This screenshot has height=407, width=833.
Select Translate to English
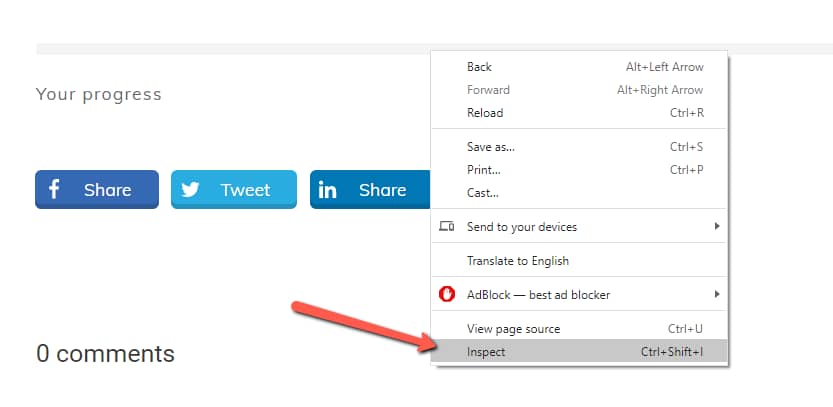point(517,261)
